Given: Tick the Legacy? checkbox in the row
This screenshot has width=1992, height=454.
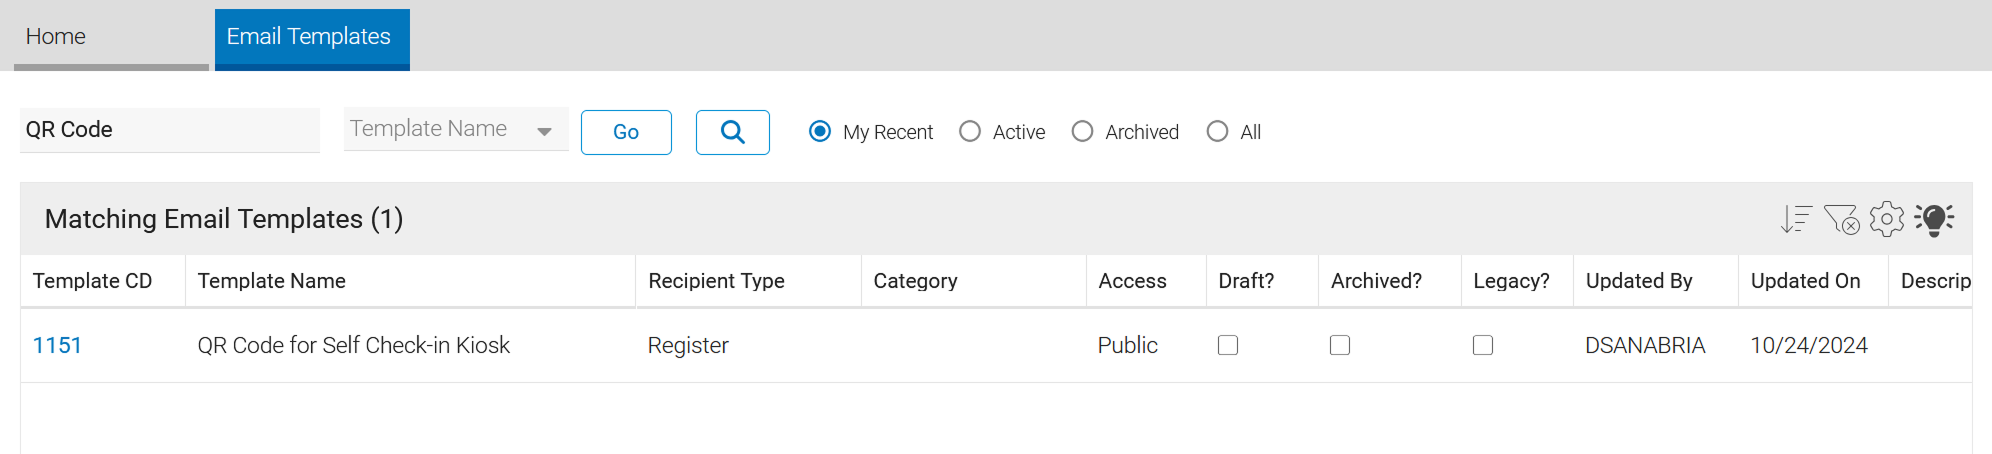Looking at the screenshot, I should pyautogui.click(x=1483, y=345).
